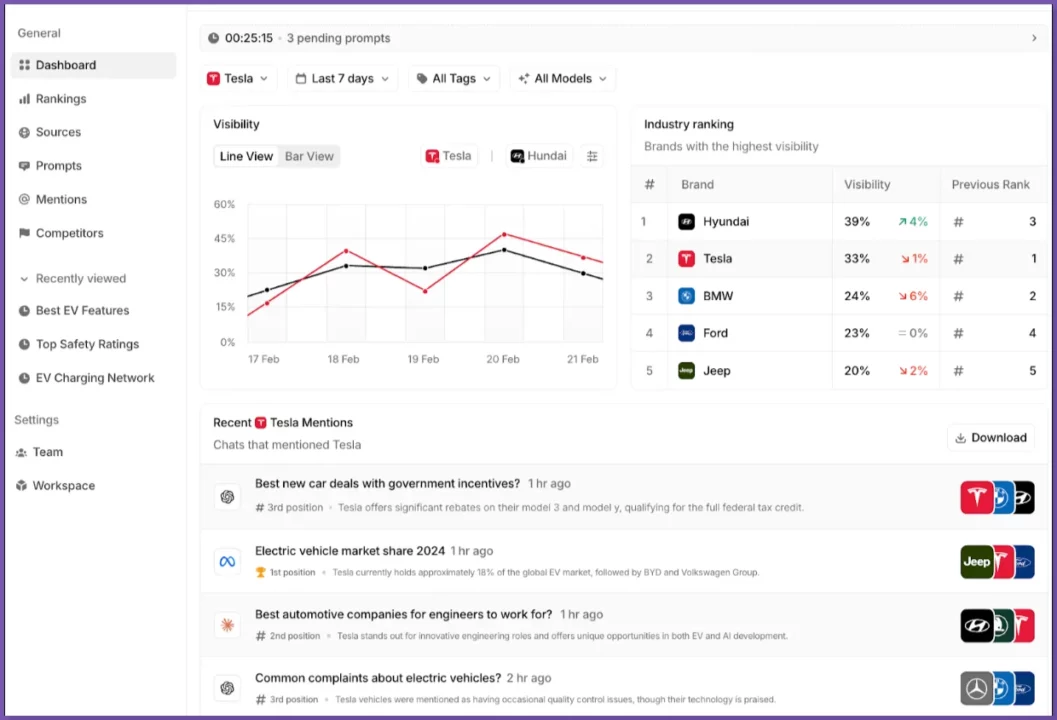This screenshot has height=720, width=1057.
Task: Click the Jeep logo in the ranking table
Action: [686, 371]
